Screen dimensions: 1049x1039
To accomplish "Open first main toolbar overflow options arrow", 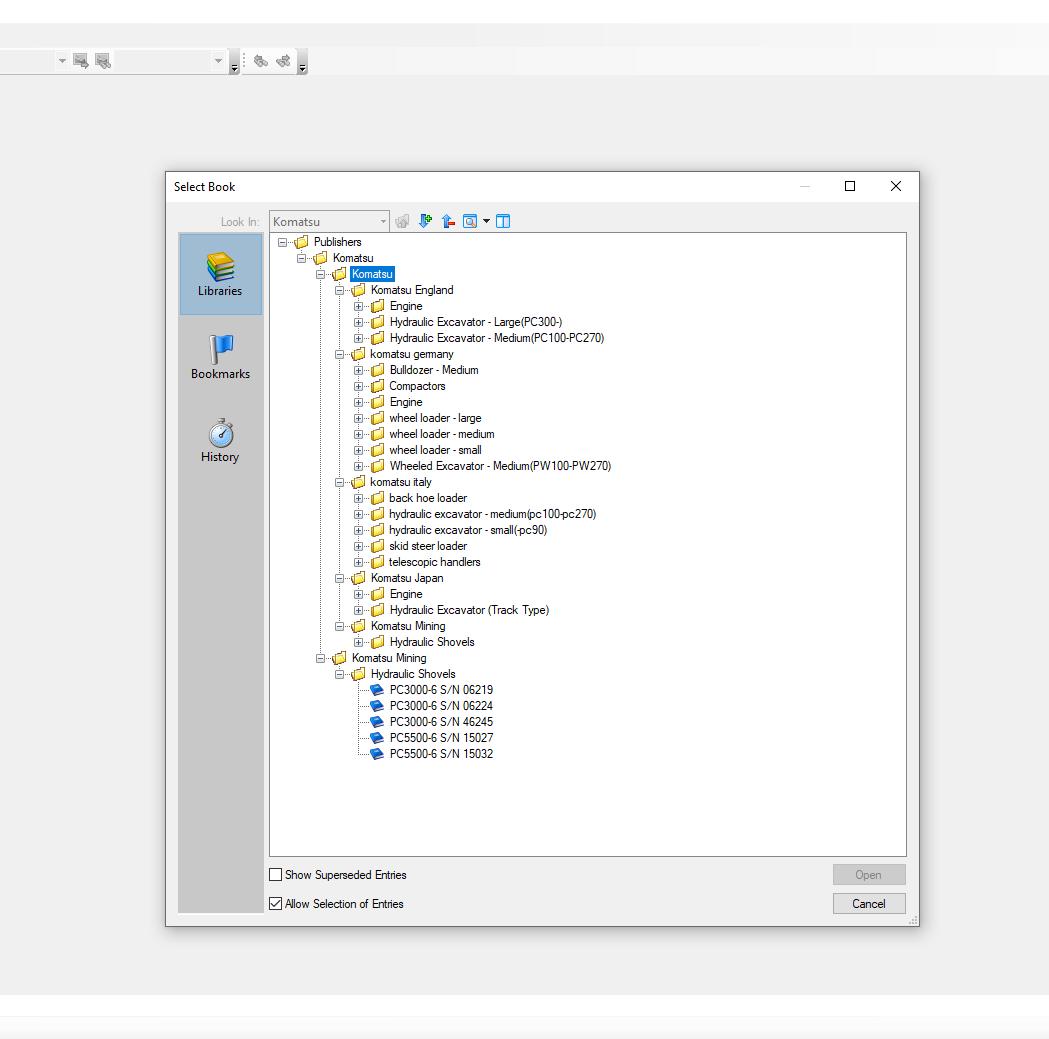I will [x=233, y=62].
